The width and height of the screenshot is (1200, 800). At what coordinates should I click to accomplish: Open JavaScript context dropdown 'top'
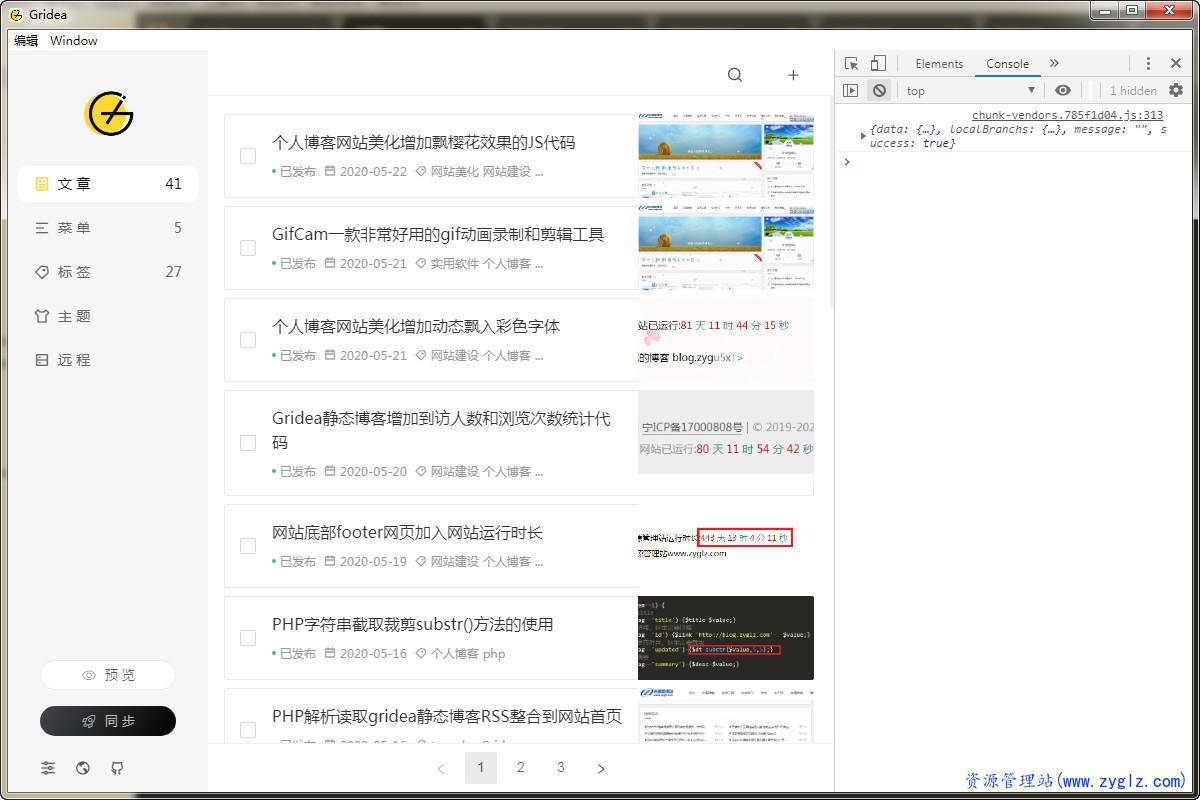970,90
